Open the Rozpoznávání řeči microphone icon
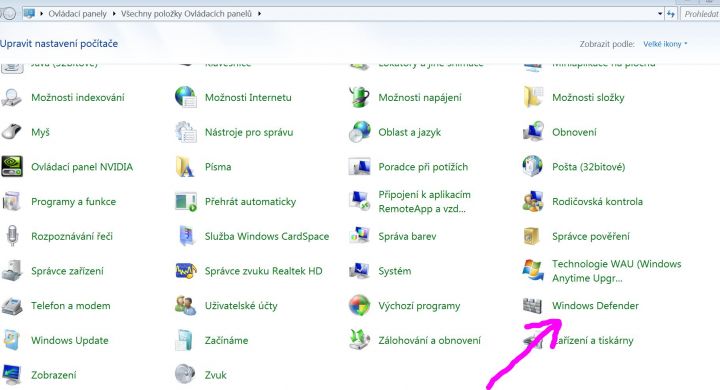The image size is (720, 390). (12, 236)
